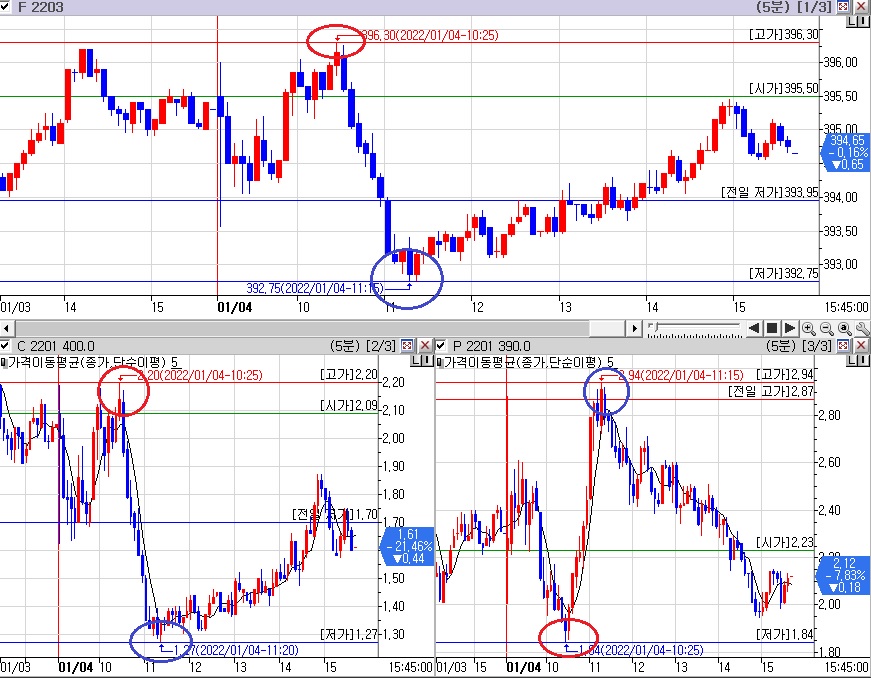
Task: Toggle the F 2203 chart checkbox
Action: pos(4,7)
